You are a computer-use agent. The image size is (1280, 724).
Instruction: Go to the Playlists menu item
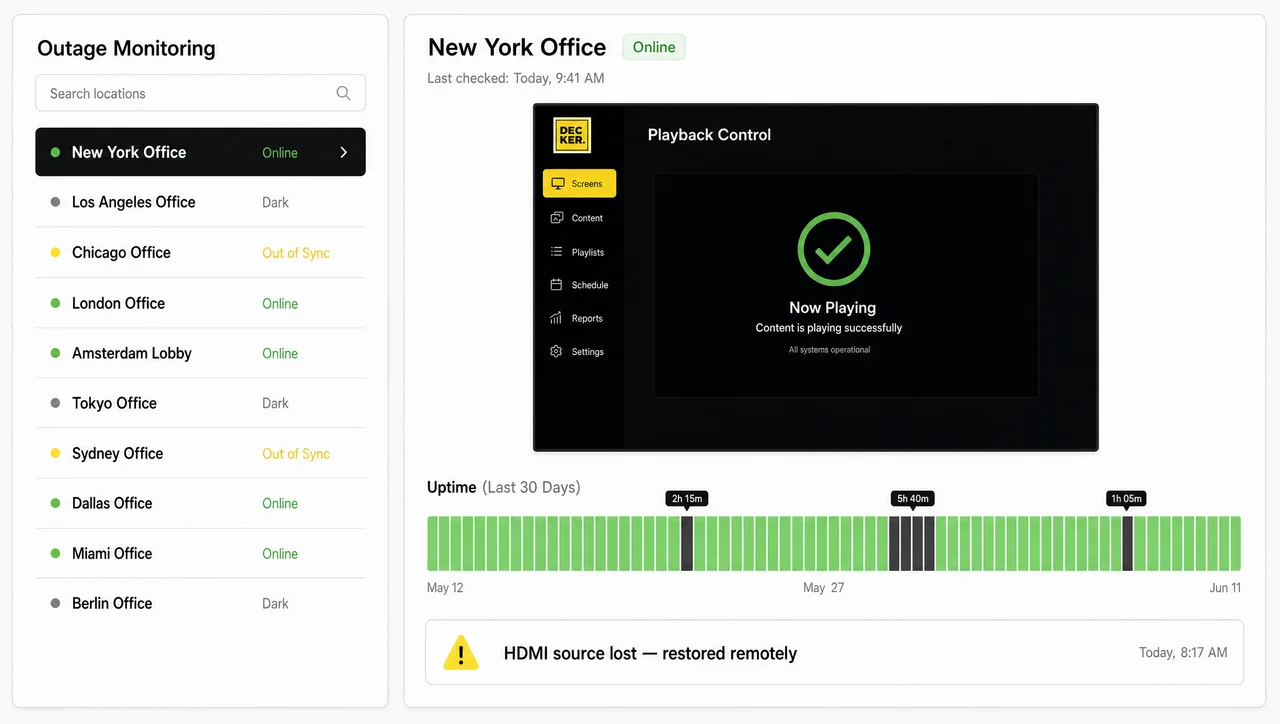[579, 252]
